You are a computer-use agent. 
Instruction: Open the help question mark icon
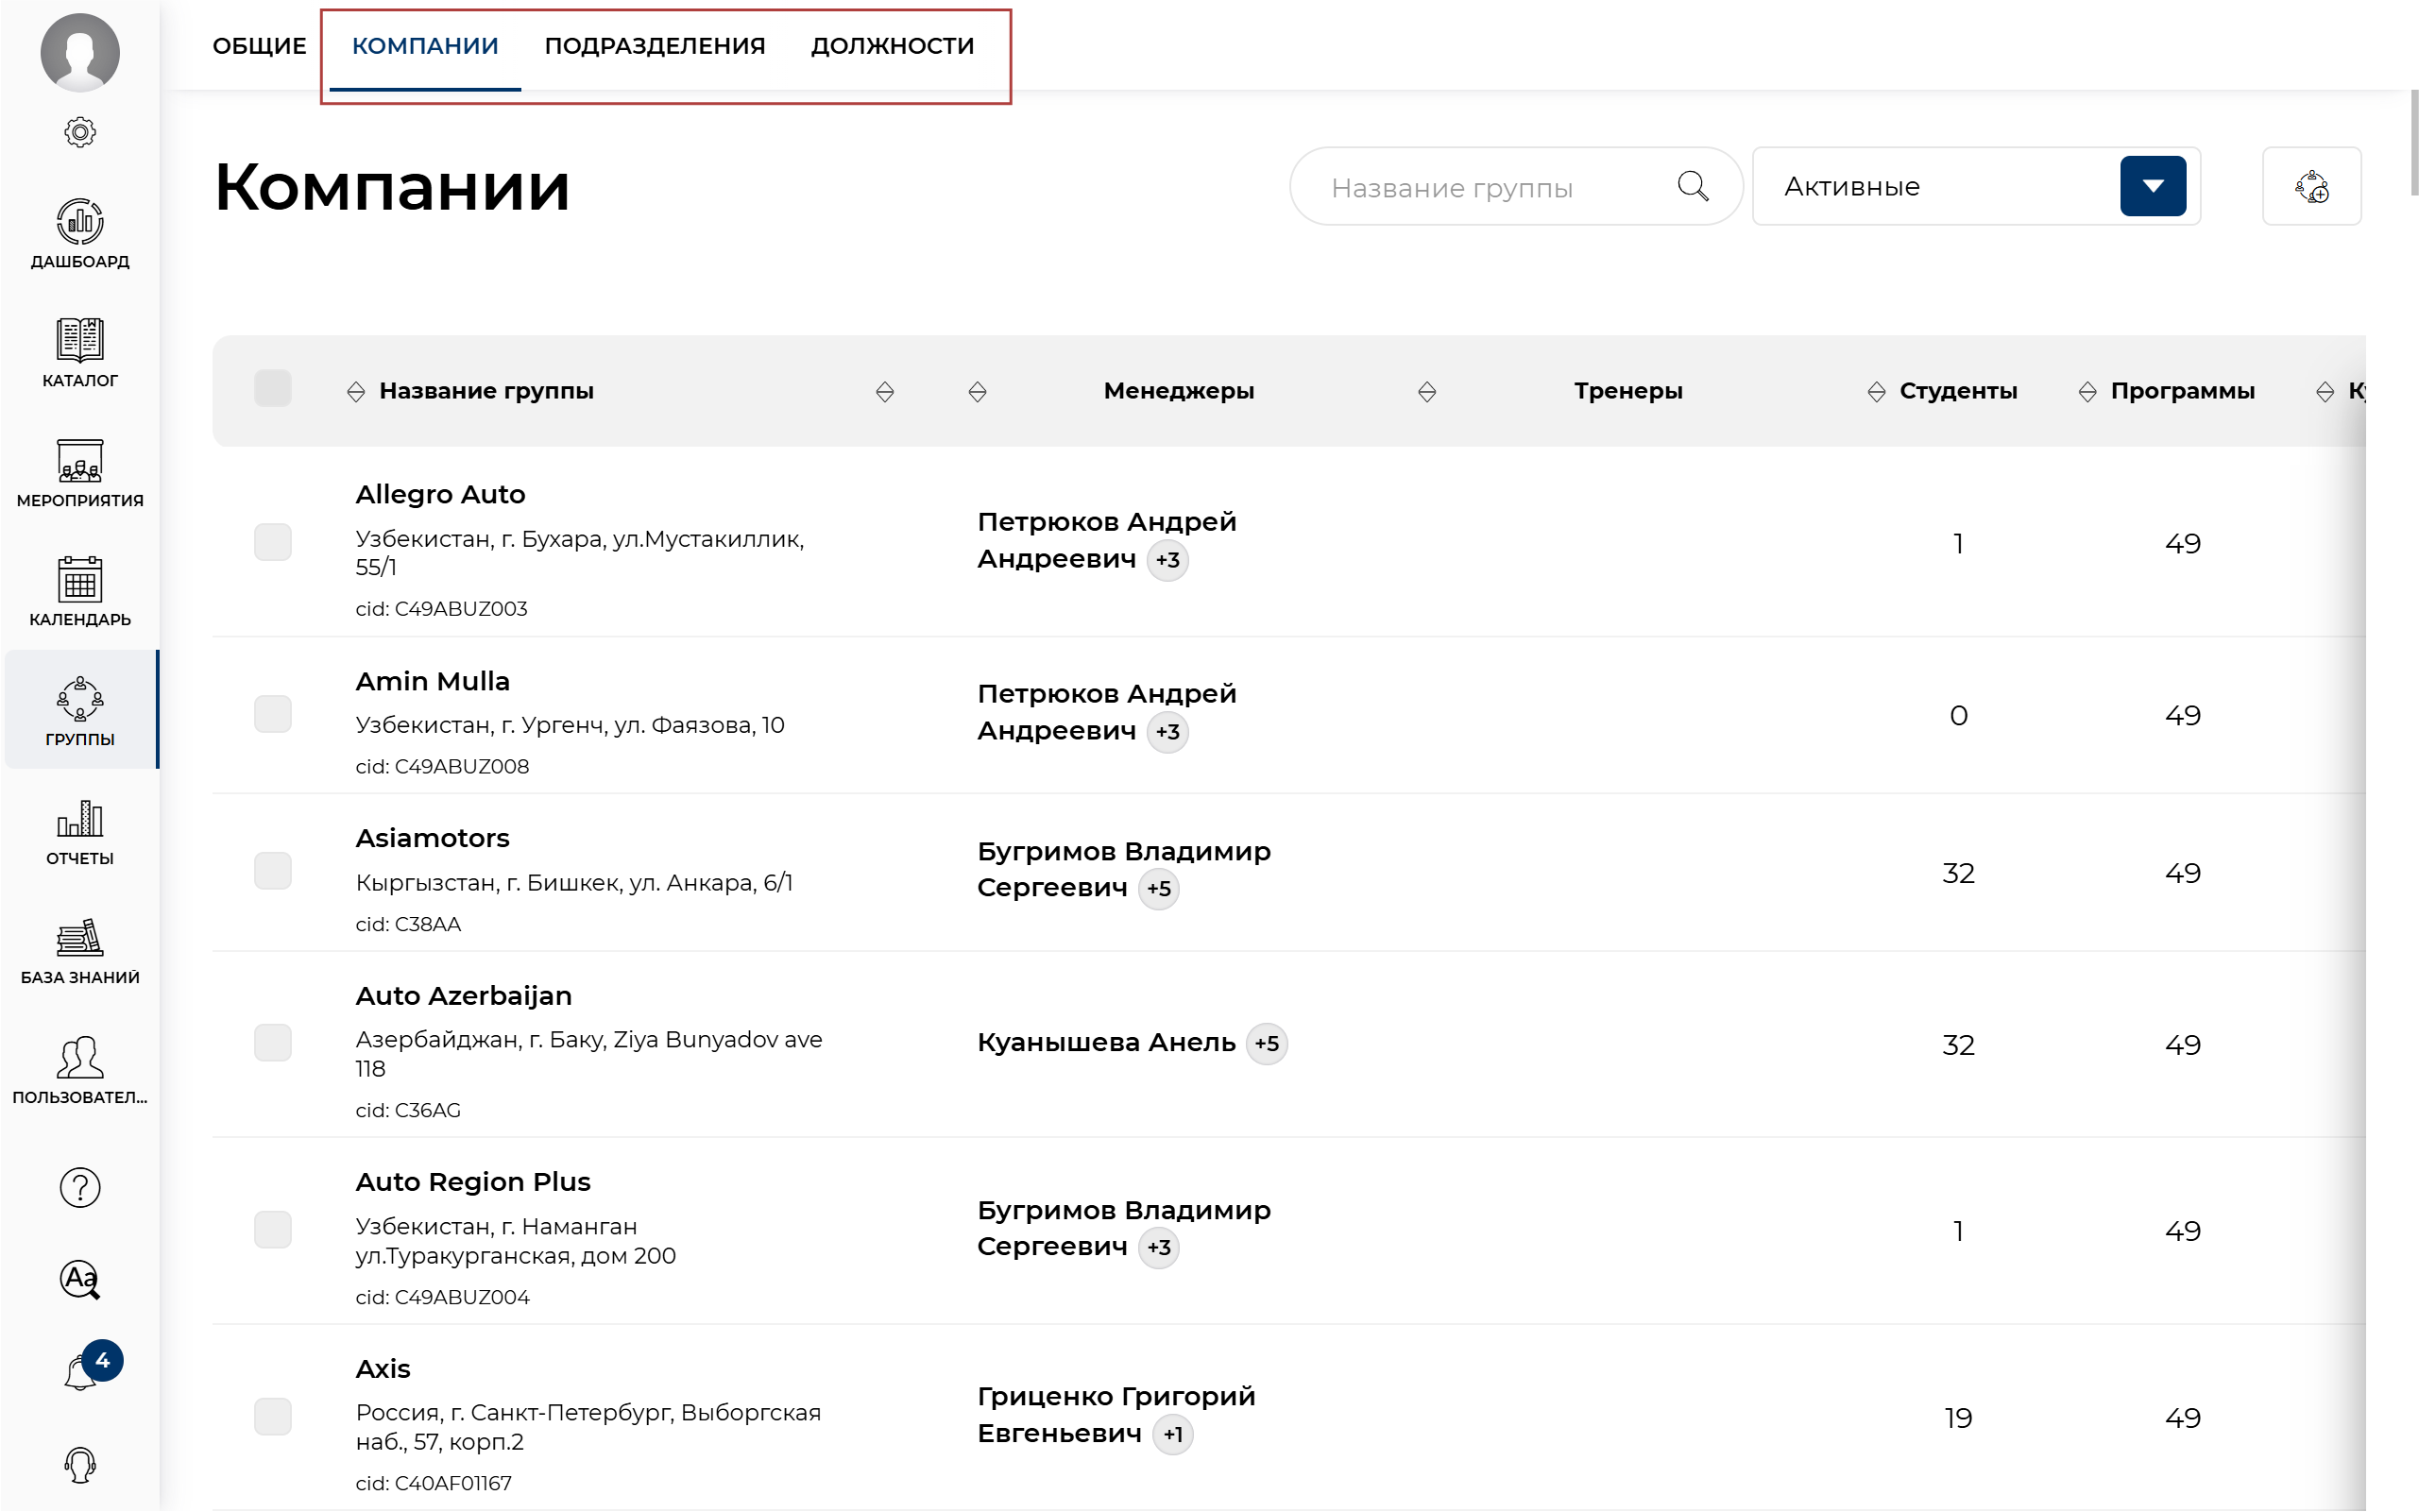[80, 1188]
